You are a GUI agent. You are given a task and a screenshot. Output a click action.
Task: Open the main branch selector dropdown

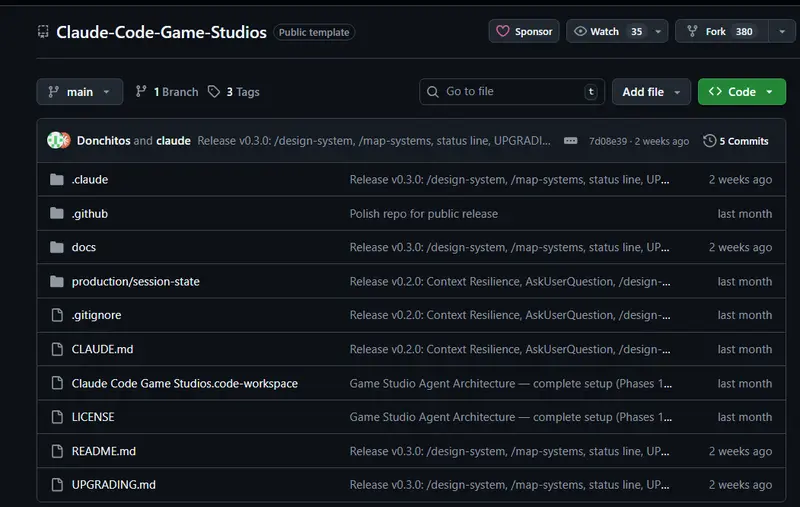click(80, 92)
